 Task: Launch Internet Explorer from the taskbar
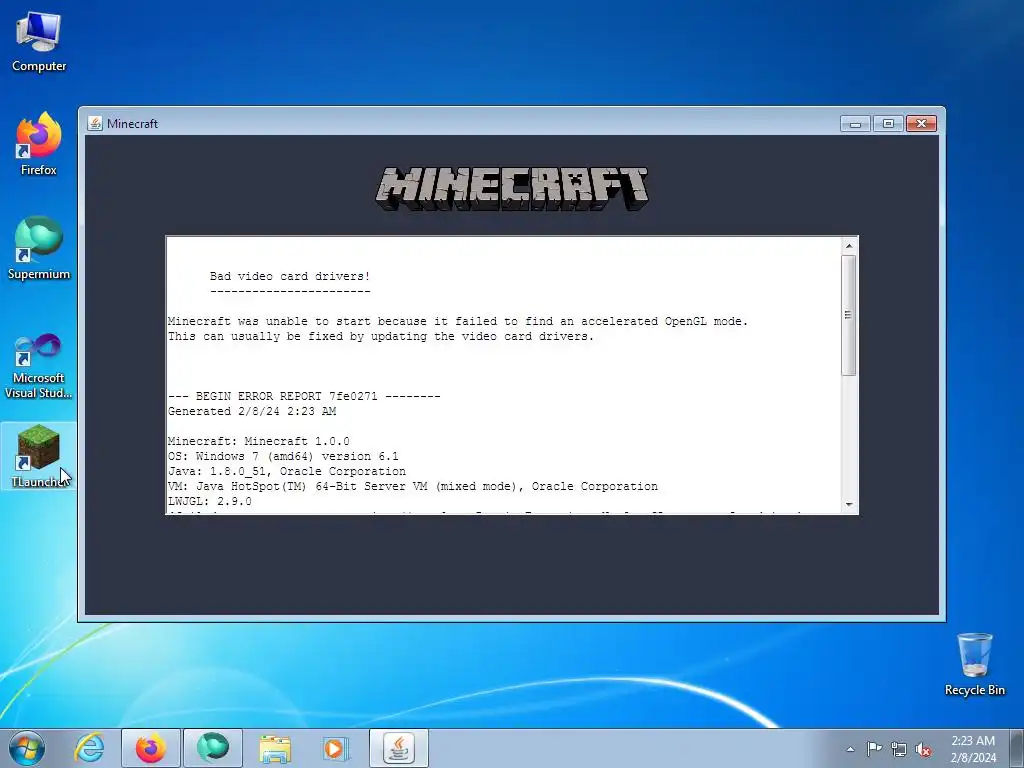tap(89, 748)
